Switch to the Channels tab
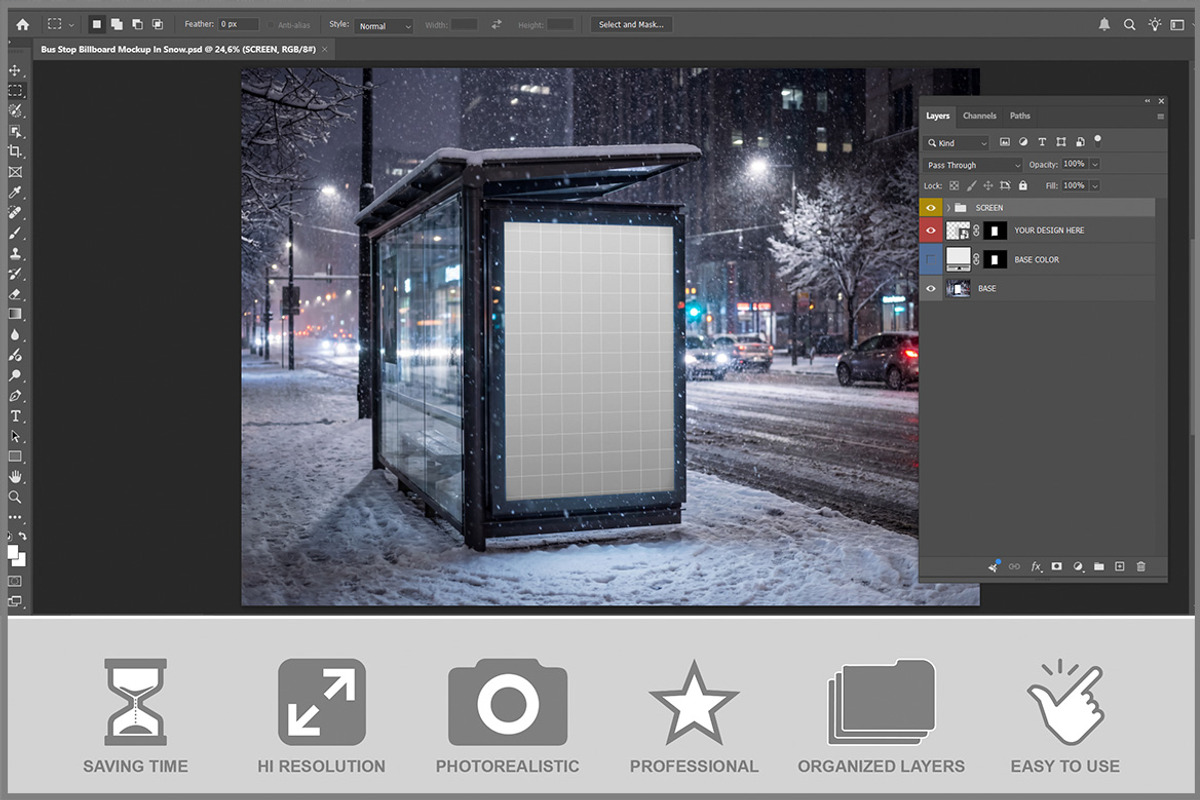The image size is (1200, 800). point(979,116)
